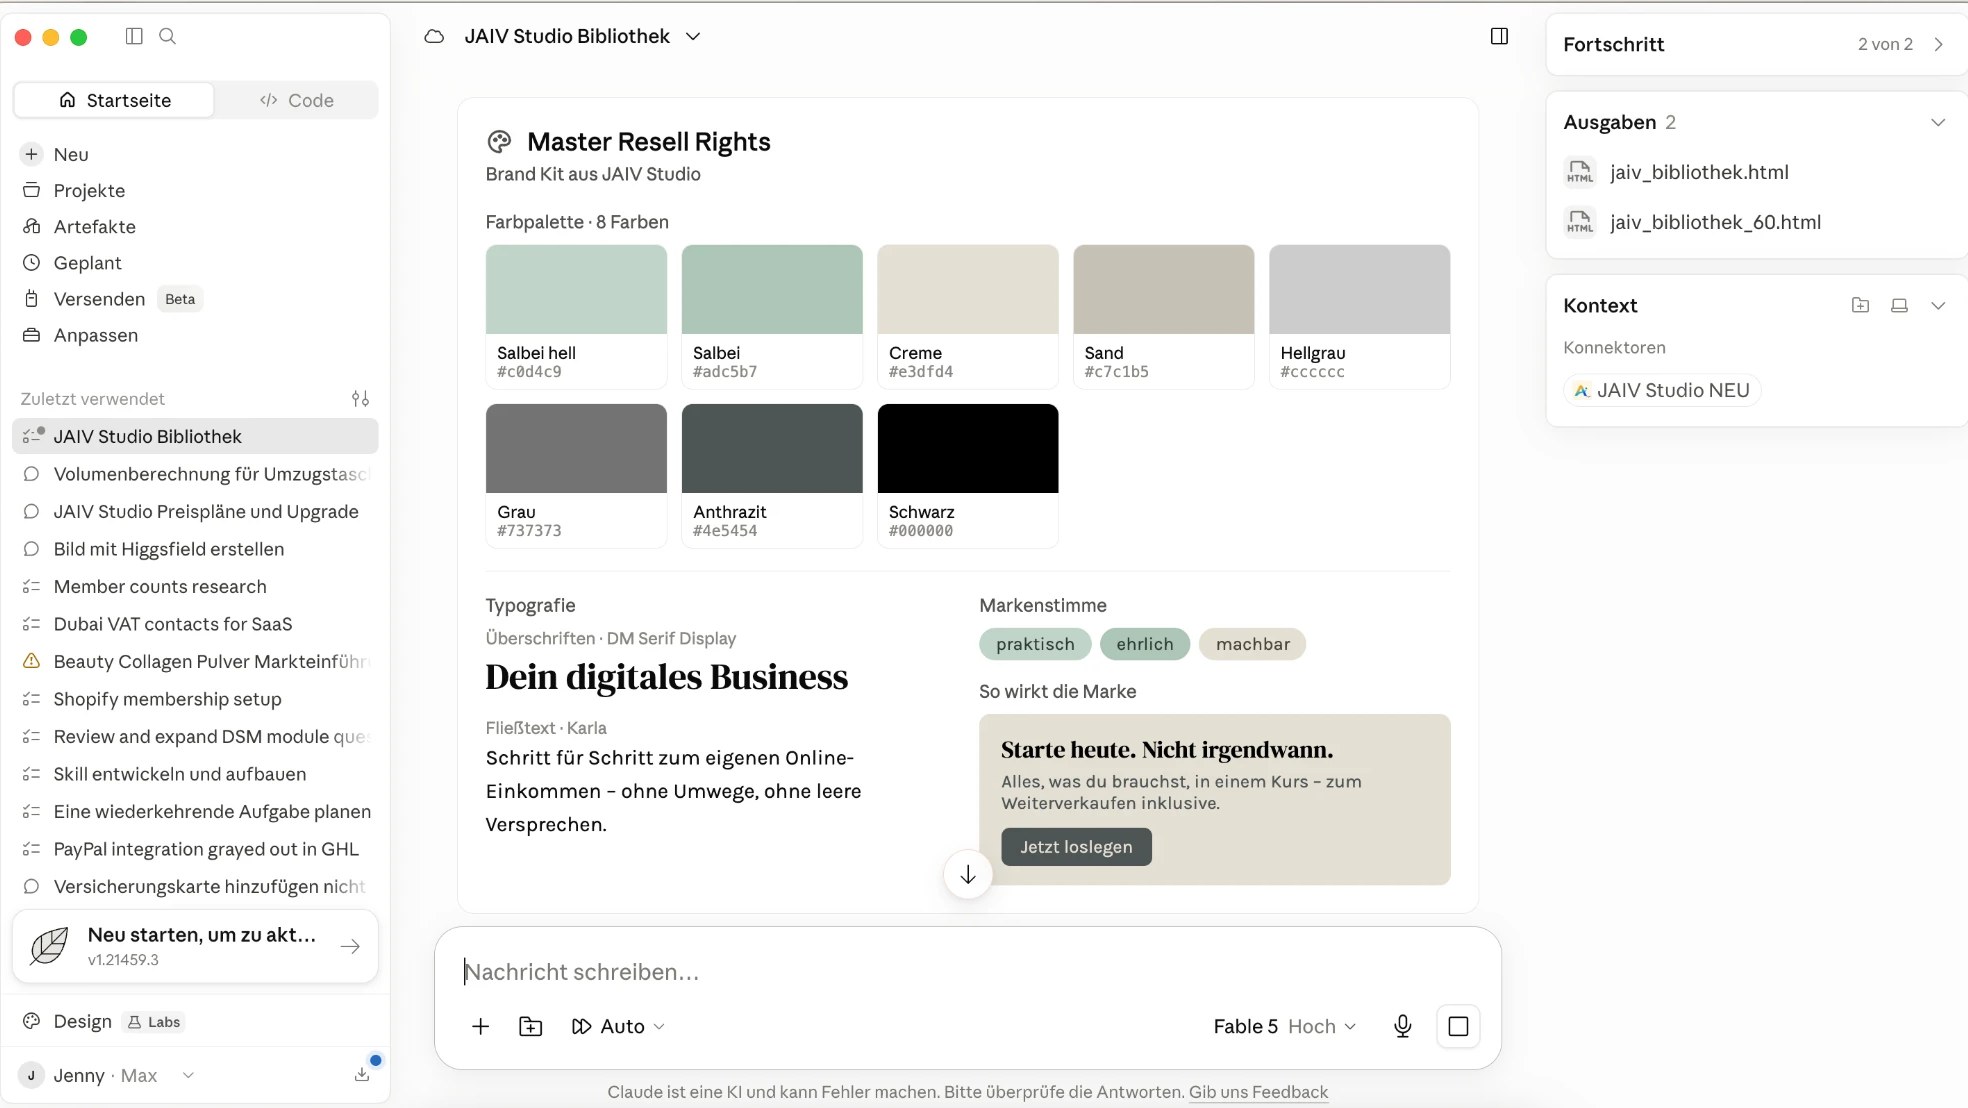The width and height of the screenshot is (1968, 1108).
Task: Open Skill entwickeln und aufbauen
Action: (x=195, y=774)
